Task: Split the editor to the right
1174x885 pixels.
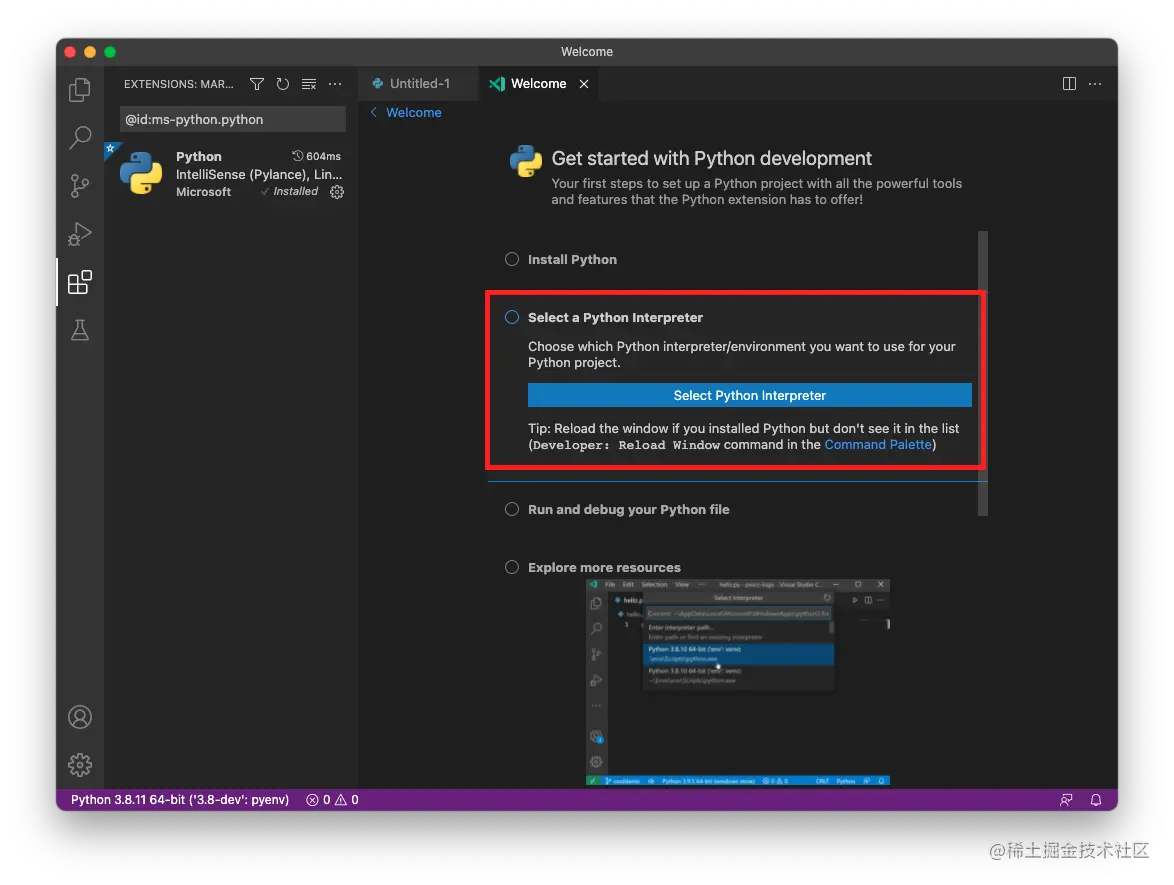Action: point(1069,84)
